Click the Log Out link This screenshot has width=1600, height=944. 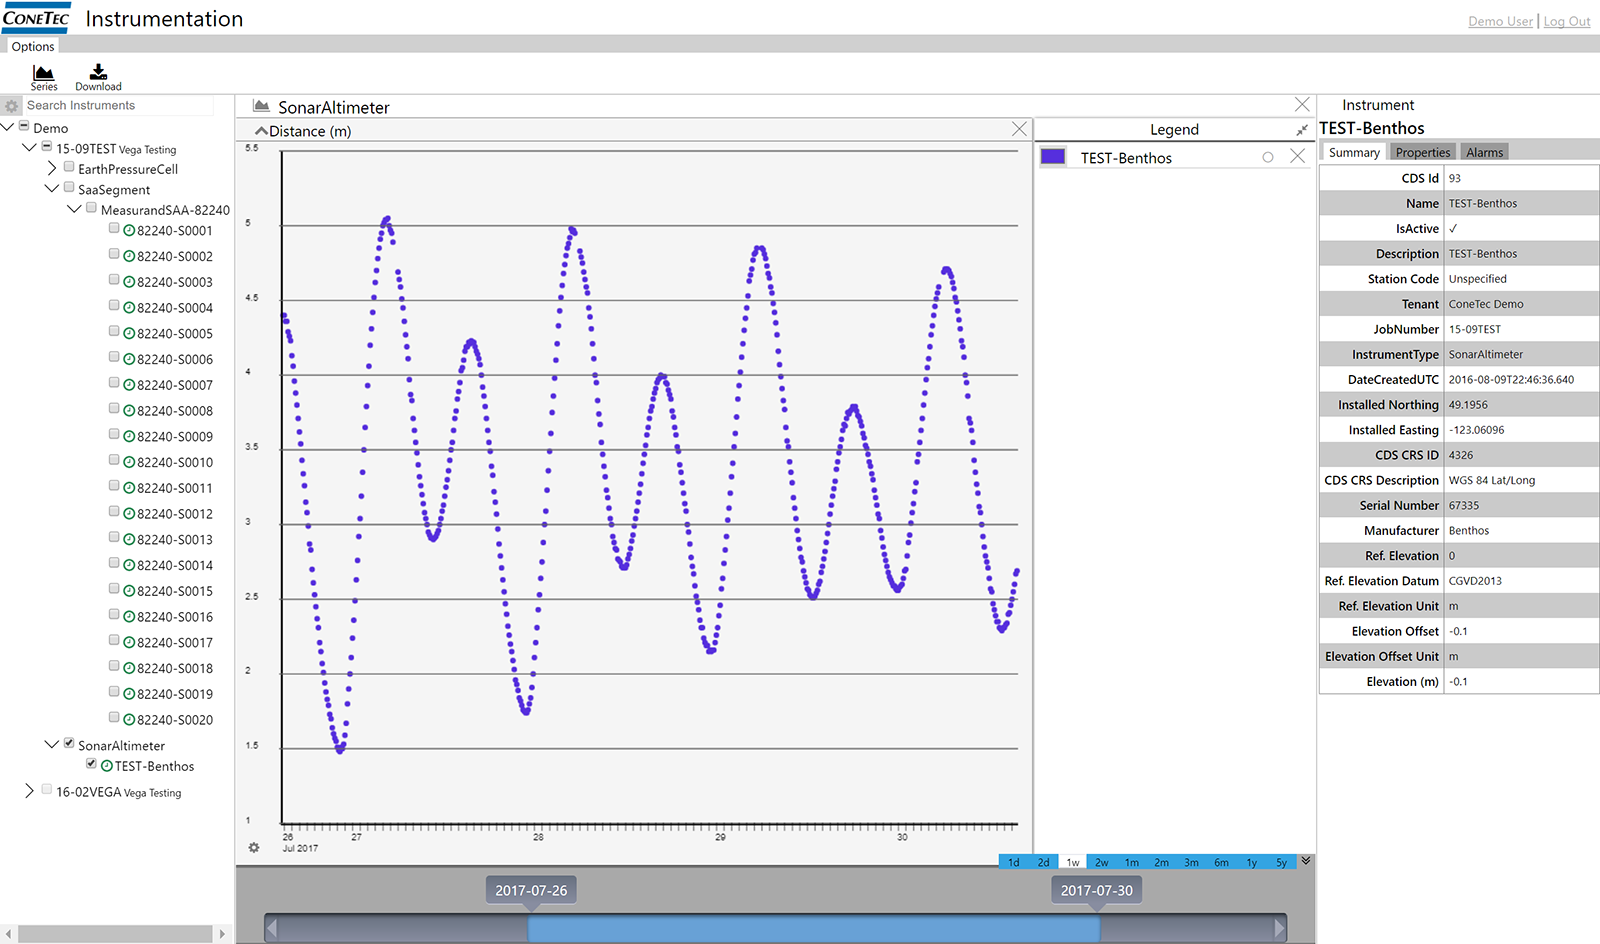click(x=1566, y=21)
